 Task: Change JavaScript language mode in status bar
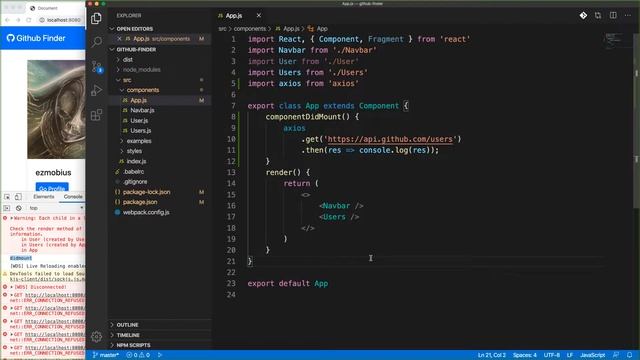593,355
